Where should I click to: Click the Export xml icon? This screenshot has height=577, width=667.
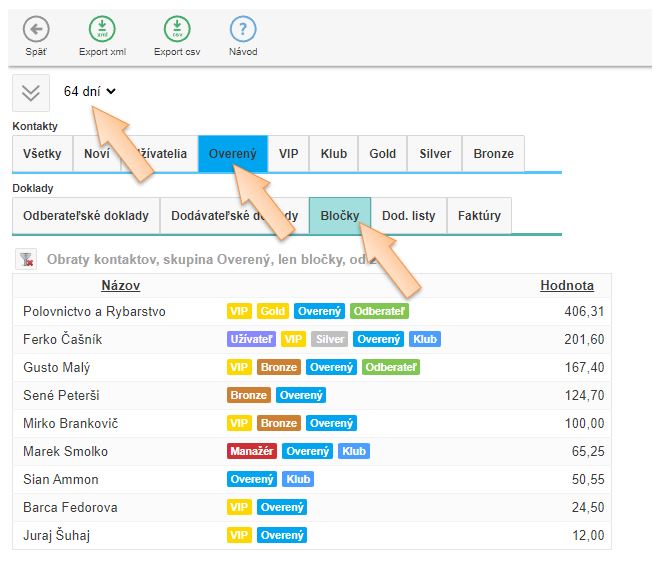point(101,29)
